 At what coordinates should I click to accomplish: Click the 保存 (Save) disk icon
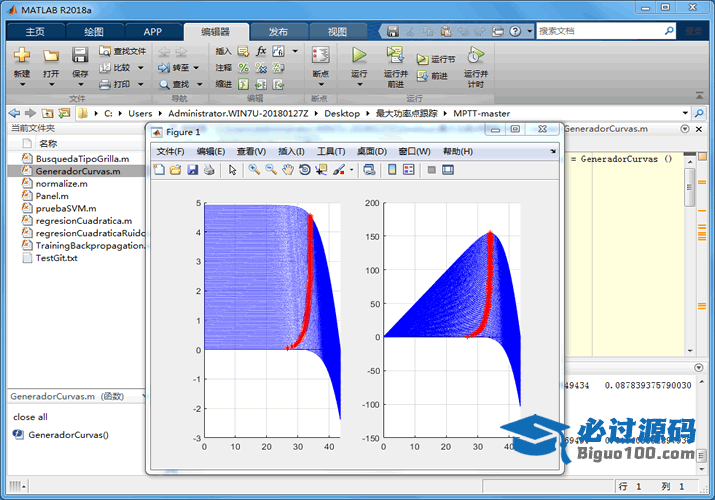(80, 55)
